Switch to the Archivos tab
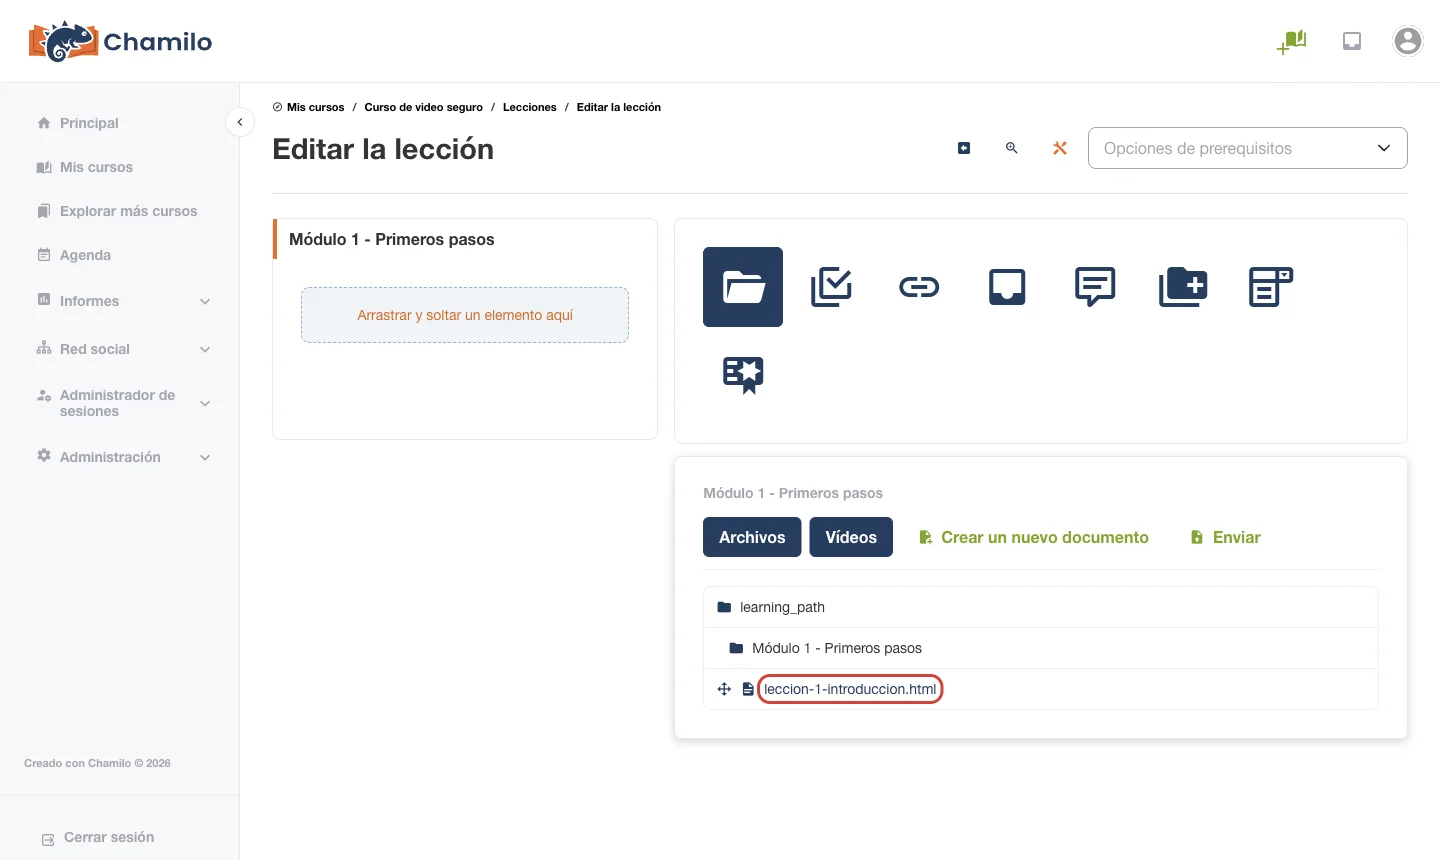Viewport: 1440px width, 860px height. pos(752,537)
